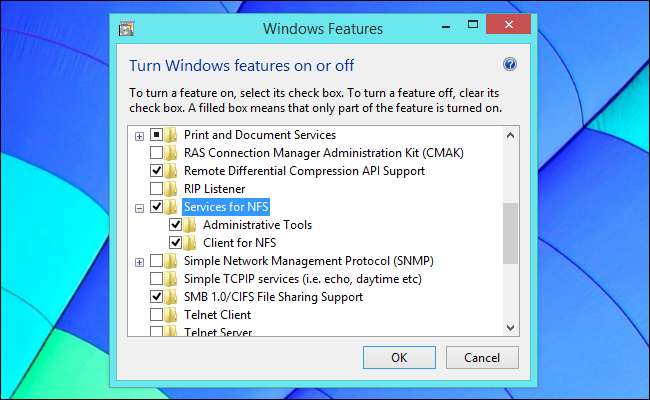Turn off SMB 1.0/CIFS File Sharing Support

[x=155, y=297]
